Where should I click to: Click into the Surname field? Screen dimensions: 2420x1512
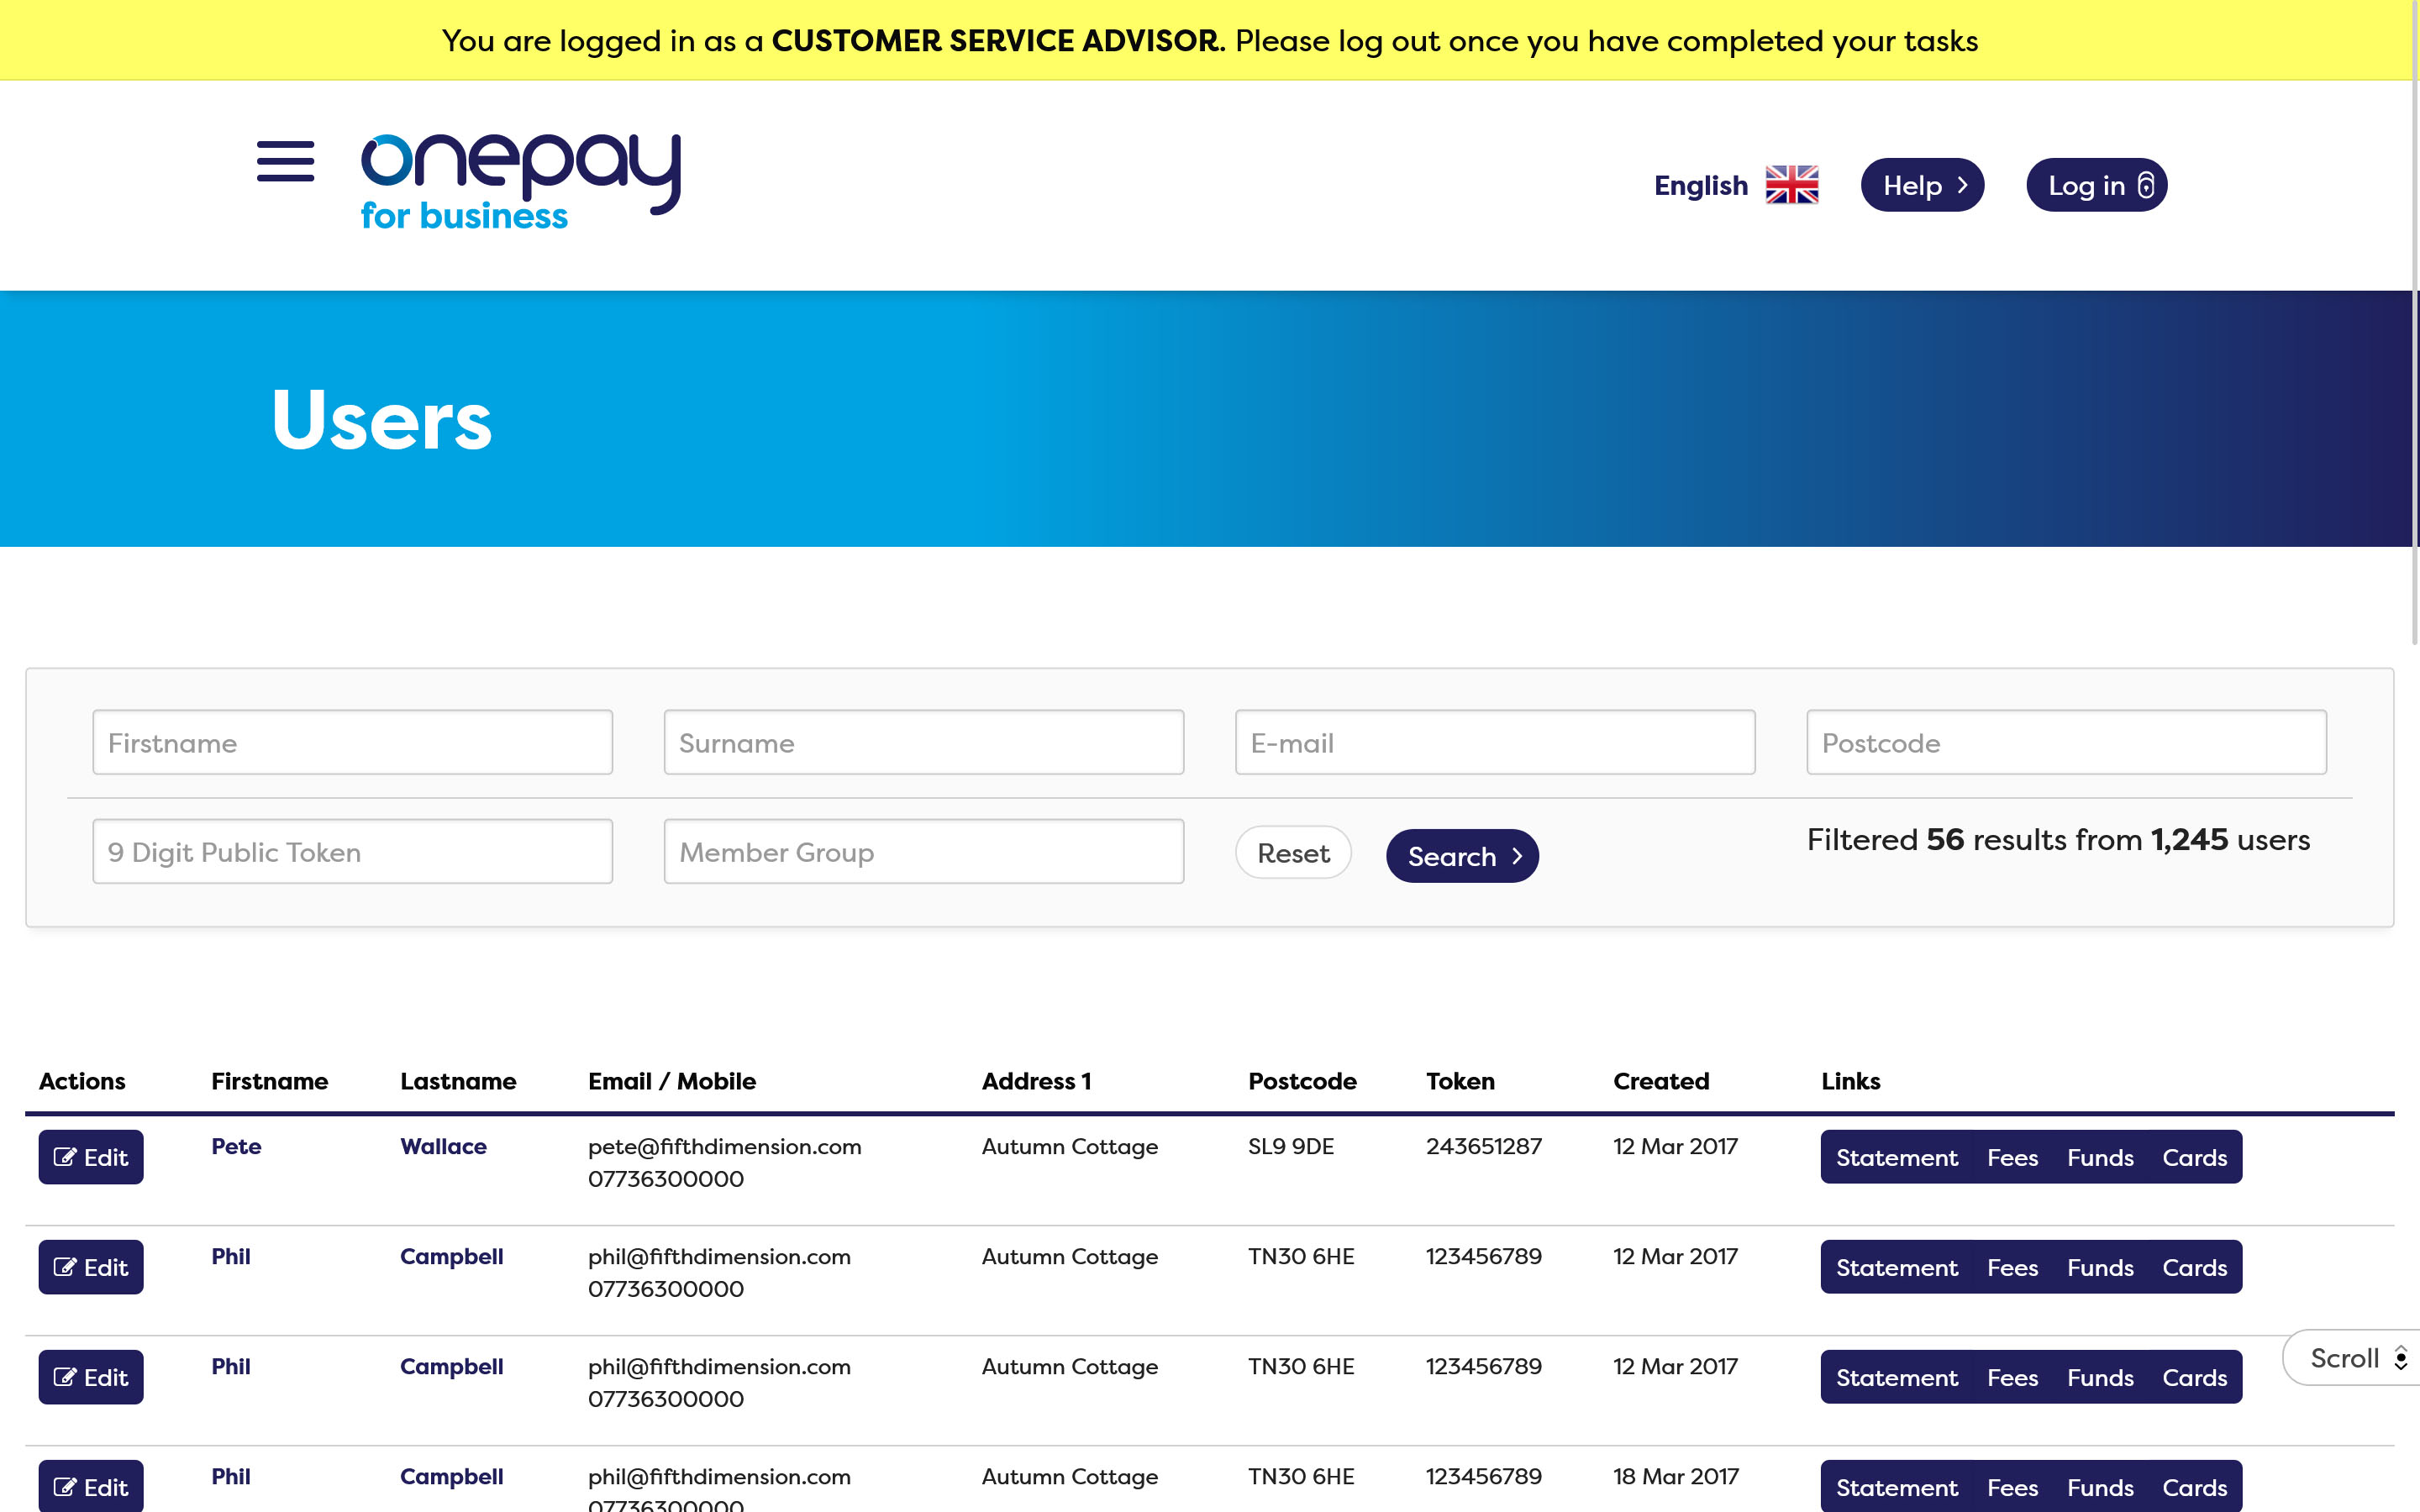coord(923,743)
